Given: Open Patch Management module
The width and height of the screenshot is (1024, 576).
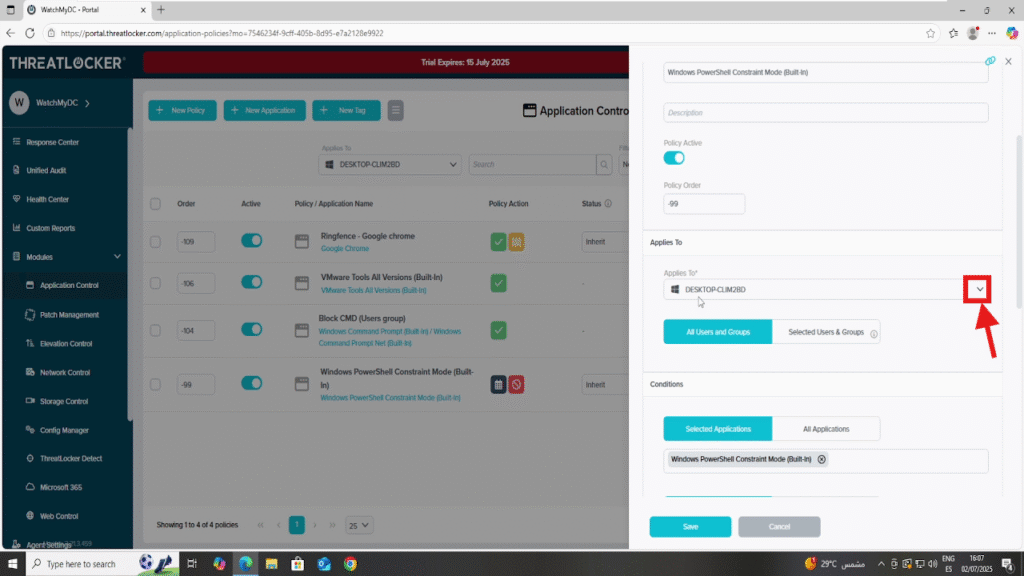Looking at the screenshot, I should coord(69,315).
